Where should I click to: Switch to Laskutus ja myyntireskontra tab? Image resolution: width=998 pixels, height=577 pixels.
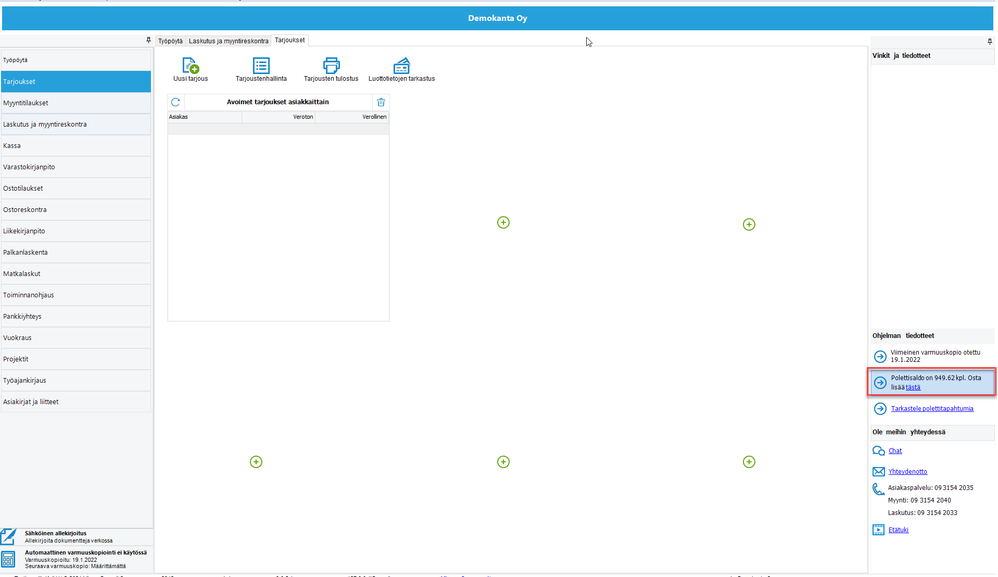[228, 41]
